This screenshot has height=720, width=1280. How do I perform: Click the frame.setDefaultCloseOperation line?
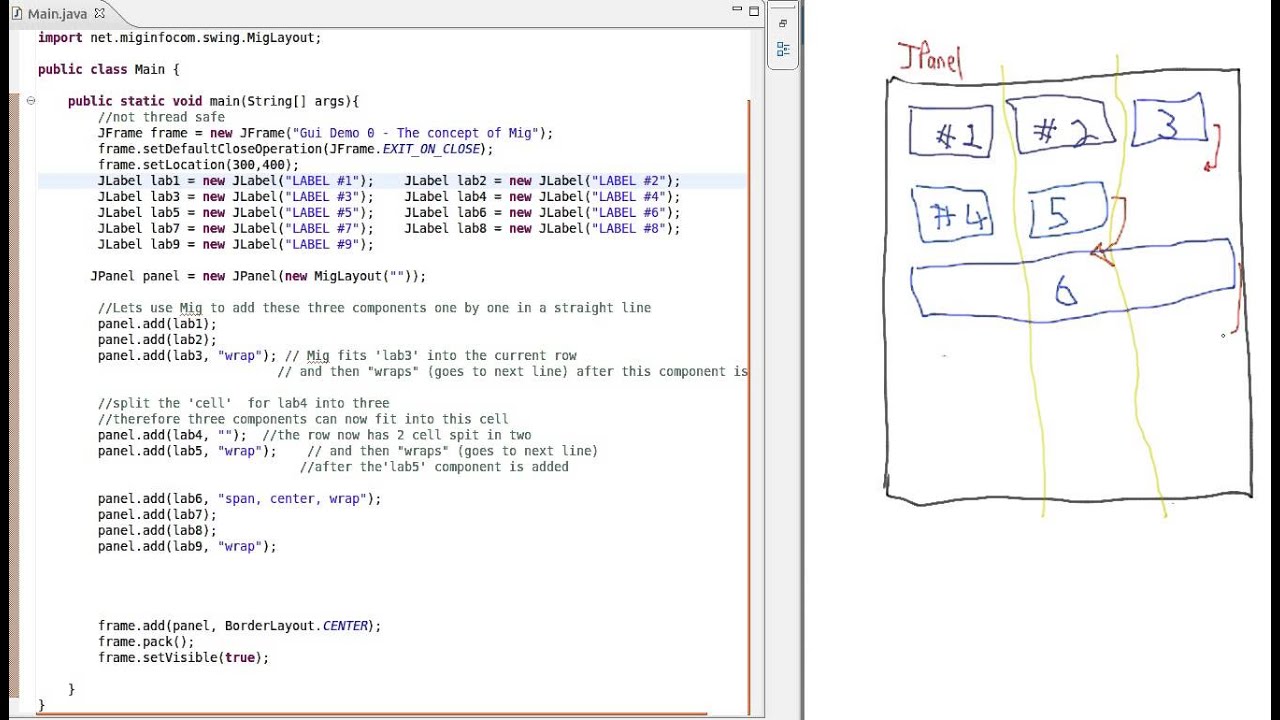click(296, 149)
